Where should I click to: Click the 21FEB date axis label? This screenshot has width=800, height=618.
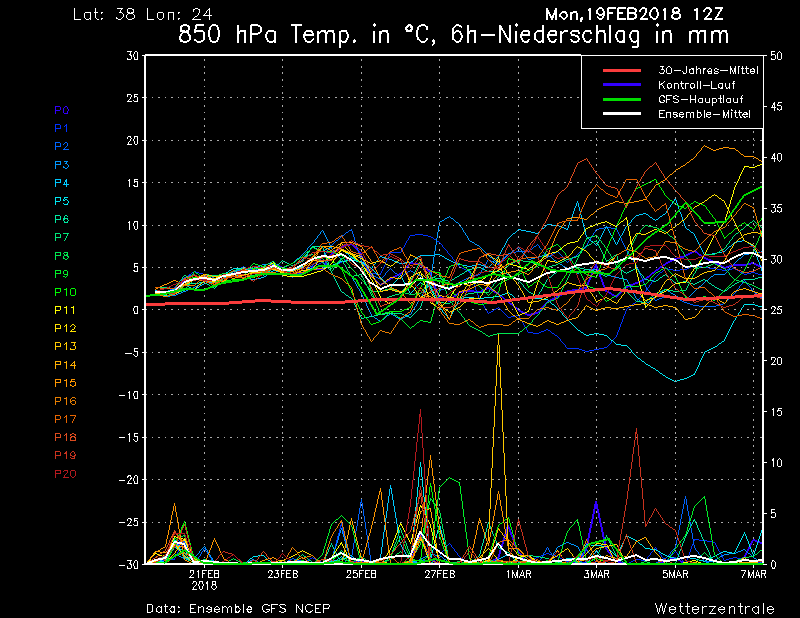click(x=204, y=575)
